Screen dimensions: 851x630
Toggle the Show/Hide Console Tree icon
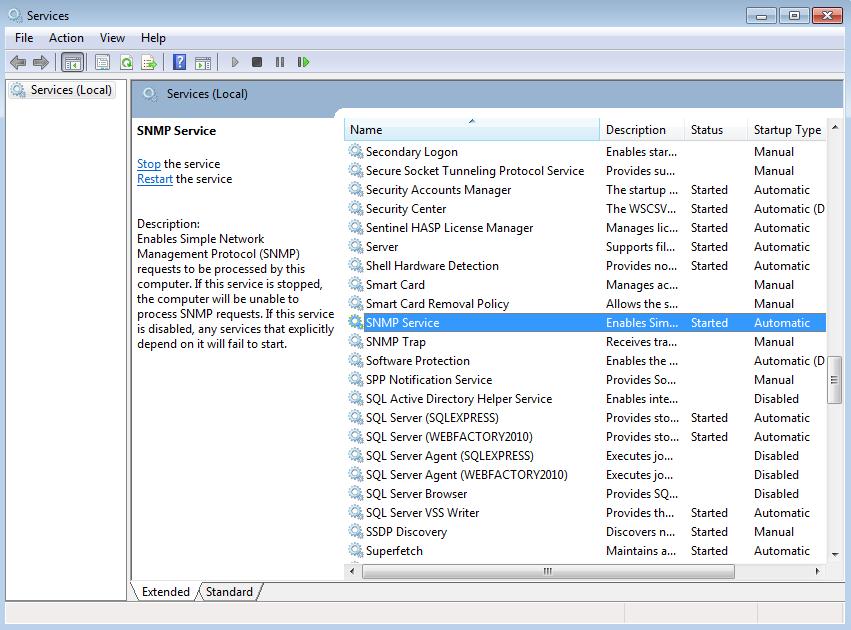72,62
